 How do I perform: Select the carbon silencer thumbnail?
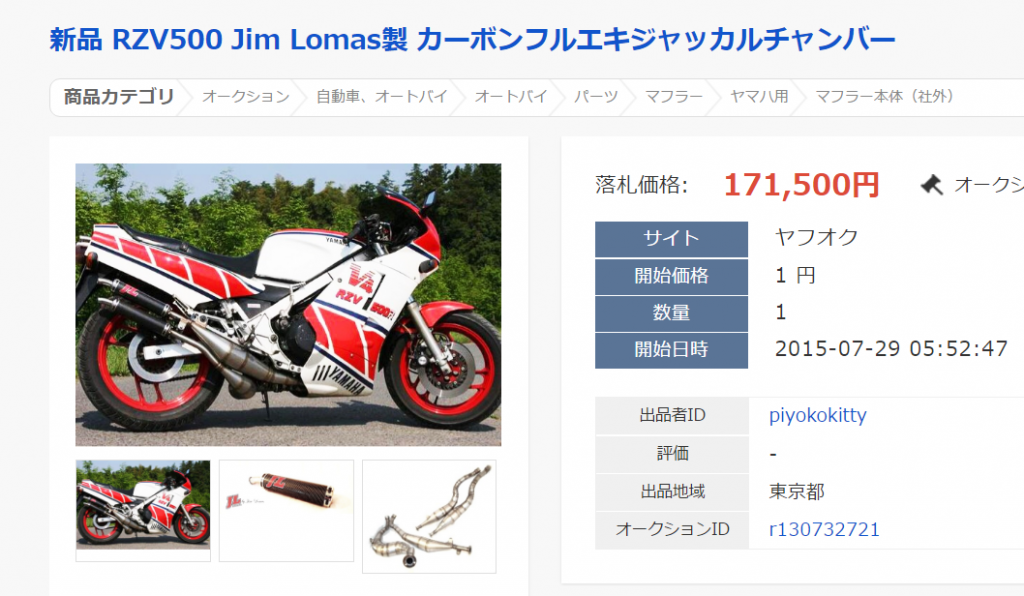click(286, 510)
